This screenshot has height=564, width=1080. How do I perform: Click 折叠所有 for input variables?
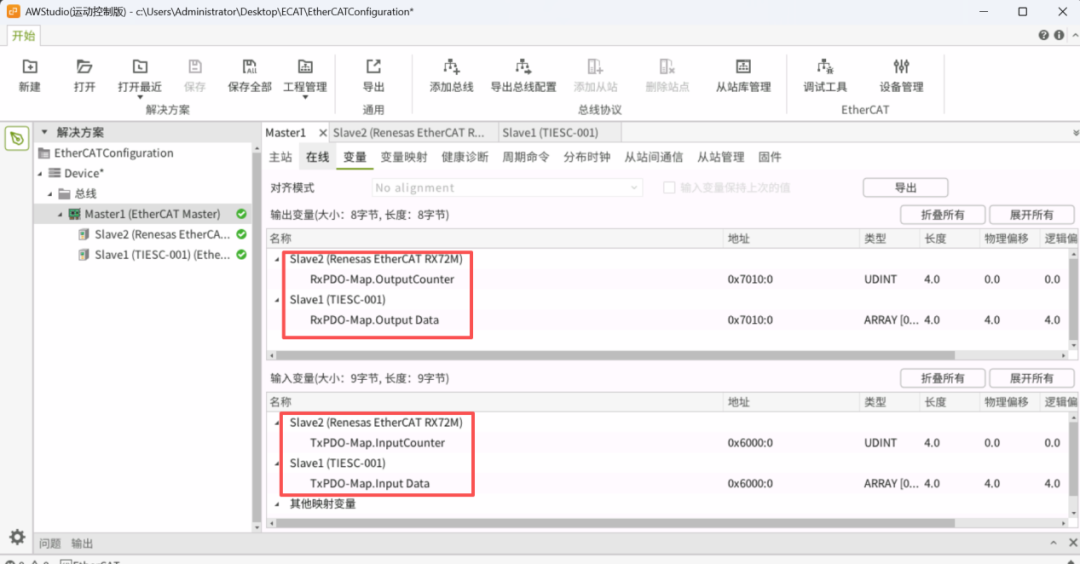pos(942,378)
